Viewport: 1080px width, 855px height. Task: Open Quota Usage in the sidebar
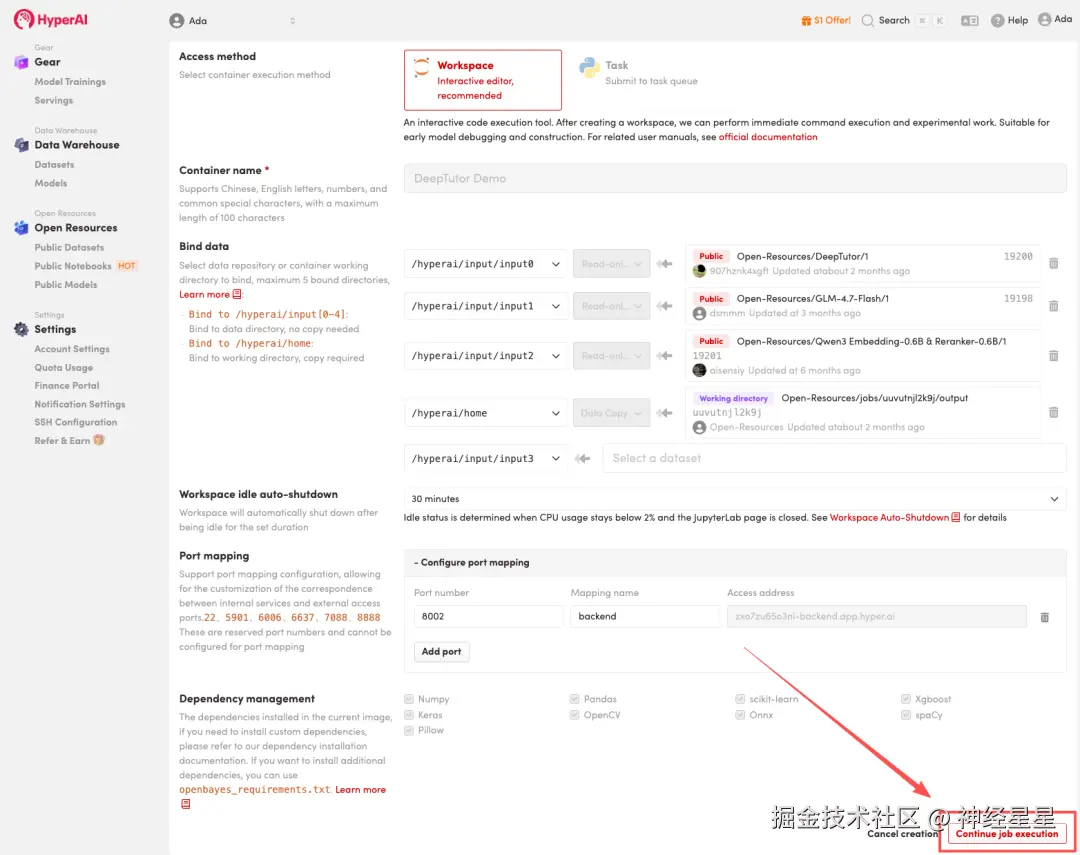[x=63, y=367]
